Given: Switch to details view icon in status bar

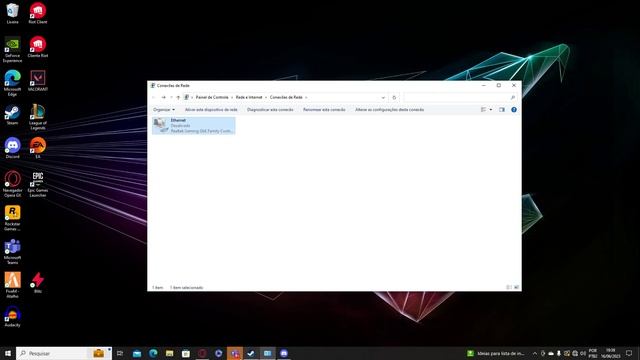Looking at the screenshot, I should pyautogui.click(x=509, y=287).
